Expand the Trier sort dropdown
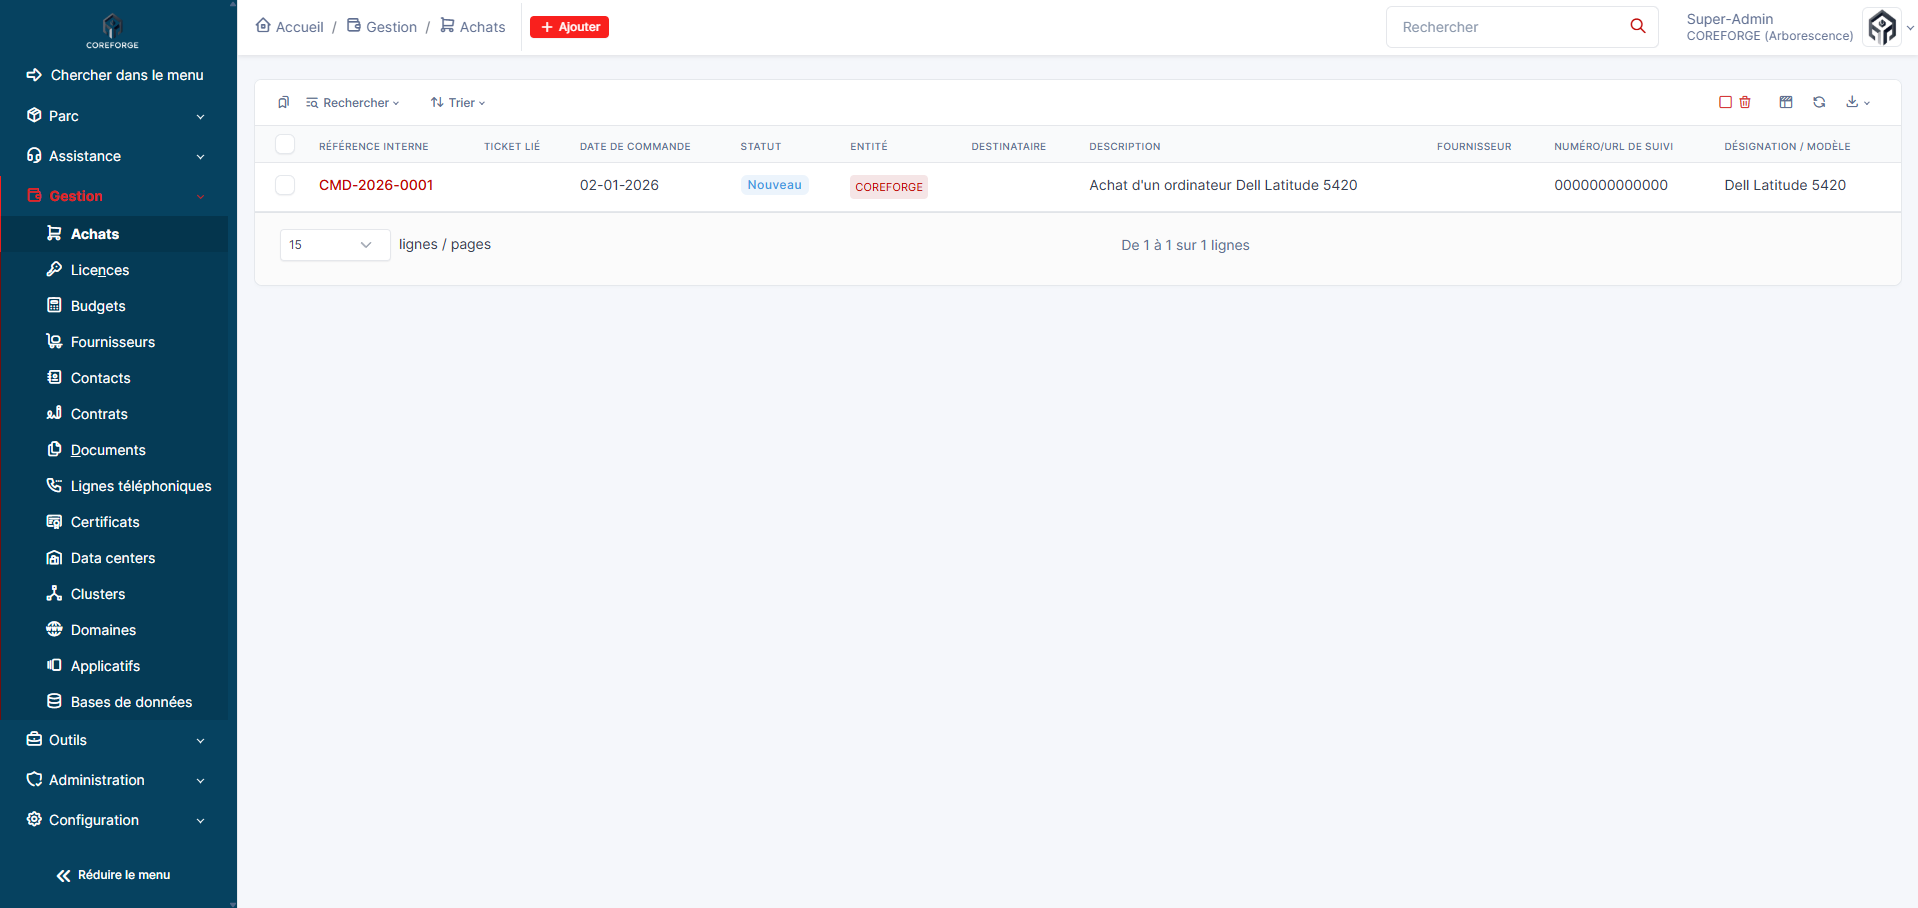 pyautogui.click(x=458, y=103)
